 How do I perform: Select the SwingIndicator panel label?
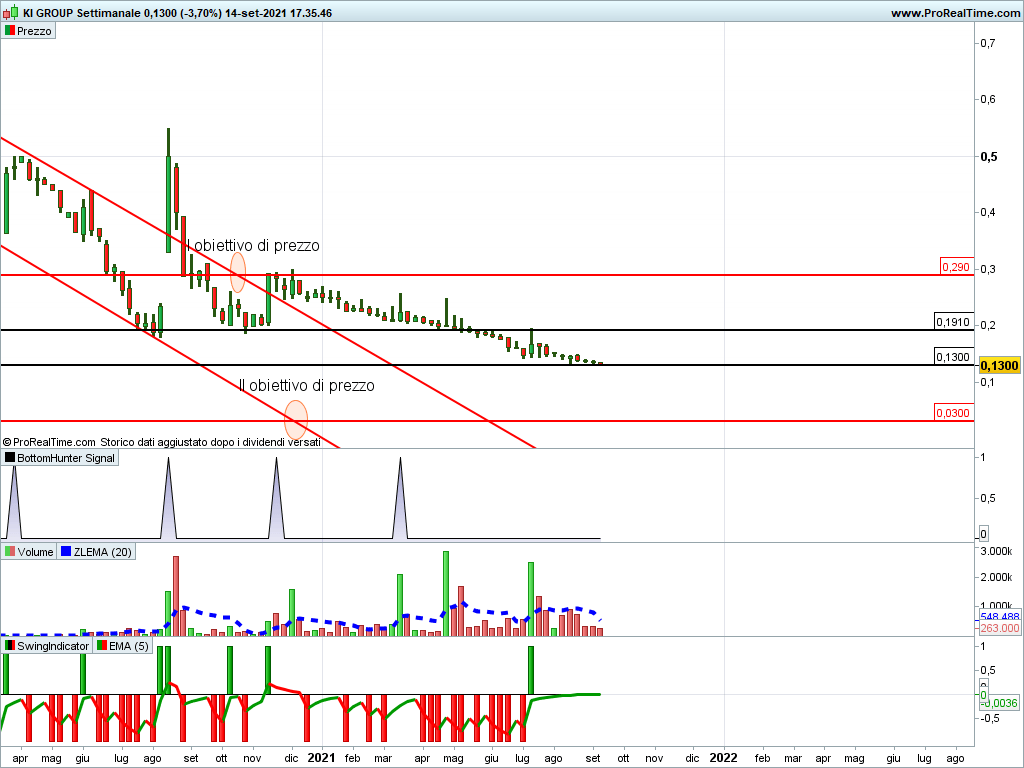pyautogui.click(x=53, y=646)
